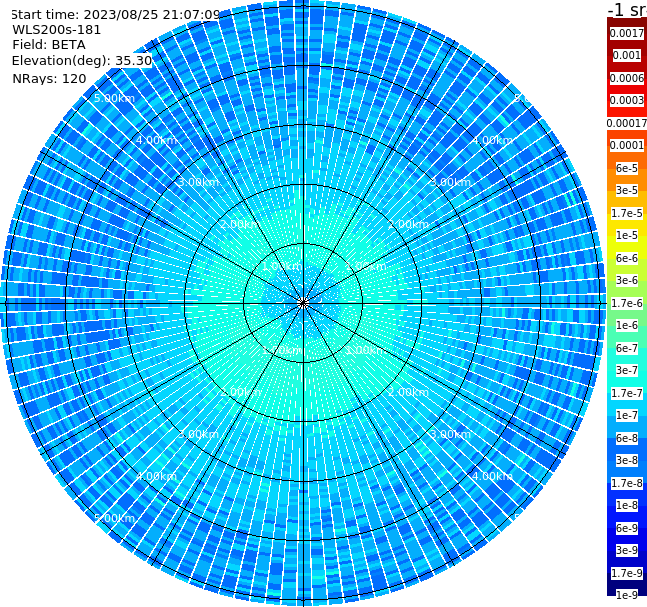647x607 pixels.
Task: Click the 1.7e-8 colorbar label
Action: [627, 483]
